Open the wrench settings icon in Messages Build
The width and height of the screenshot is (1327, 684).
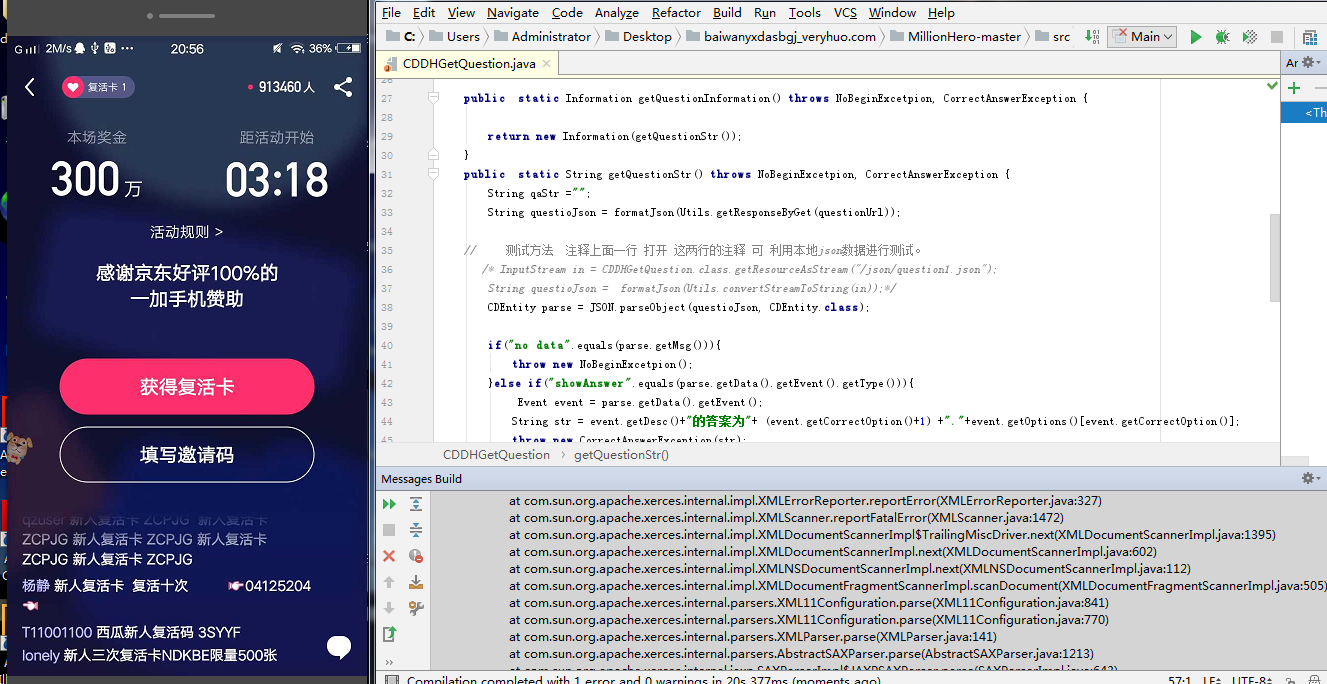coord(416,608)
